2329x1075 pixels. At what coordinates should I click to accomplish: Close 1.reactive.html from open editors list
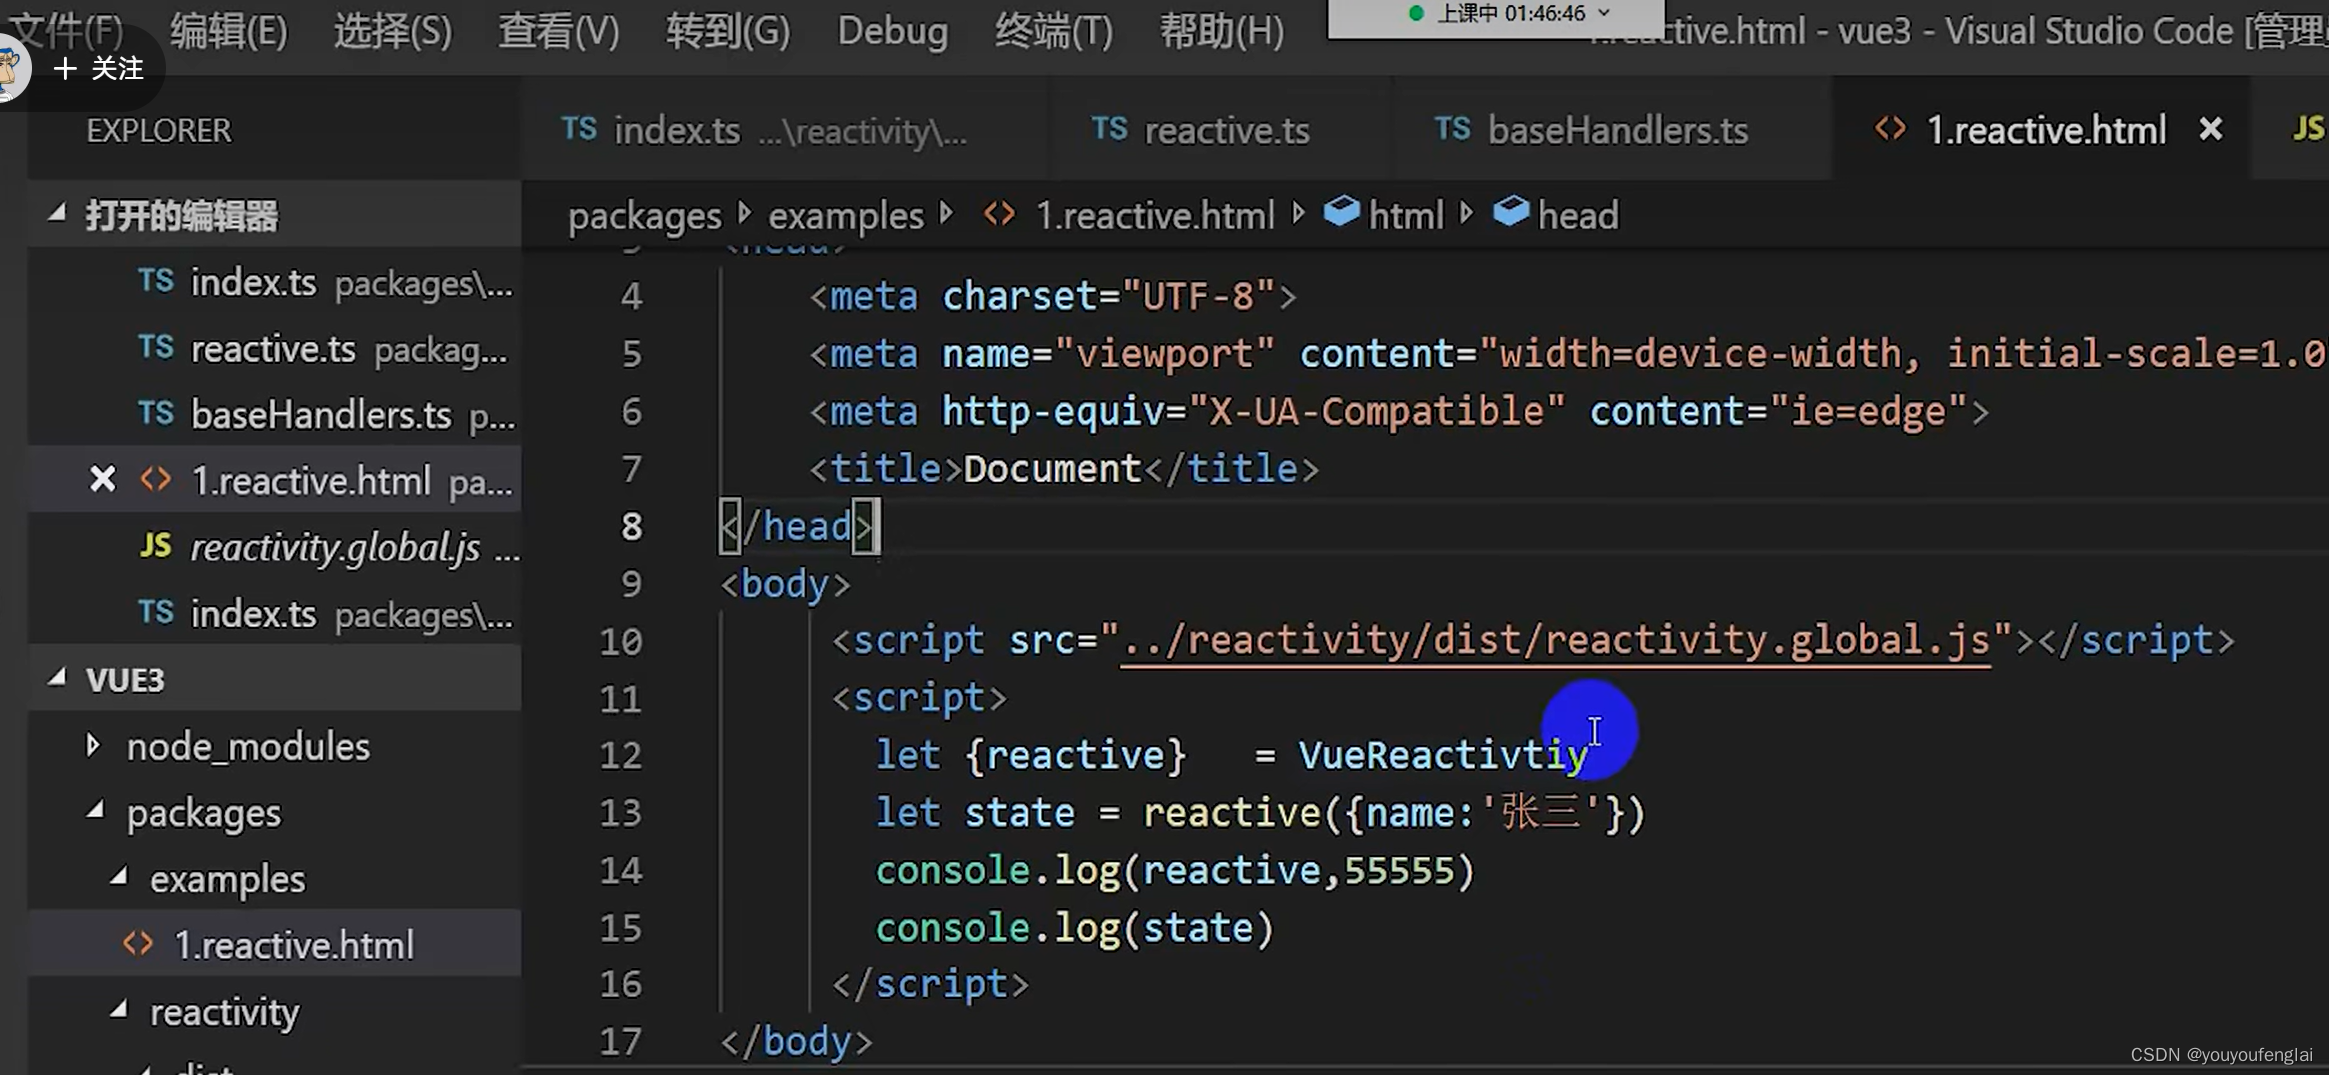click(102, 479)
